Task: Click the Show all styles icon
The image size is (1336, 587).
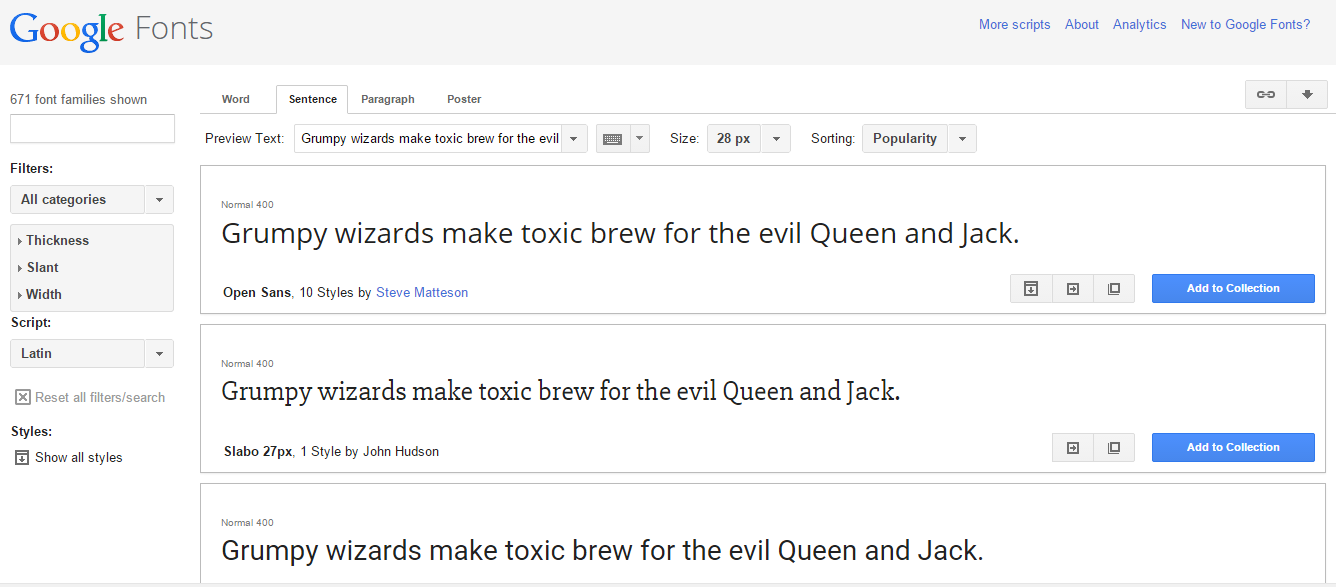Action: [22, 457]
